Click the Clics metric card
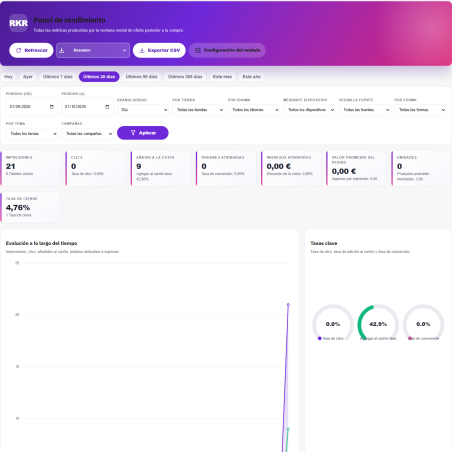This screenshot has width=452, height=452. [x=95, y=168]
